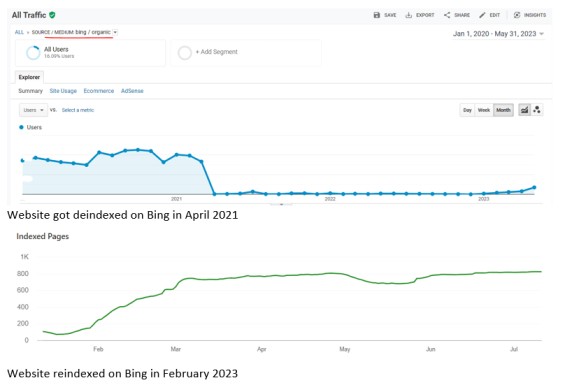Click the Mar label on Indexed Pages axis
The image size is (565, 385).
[x=175, y=349]
